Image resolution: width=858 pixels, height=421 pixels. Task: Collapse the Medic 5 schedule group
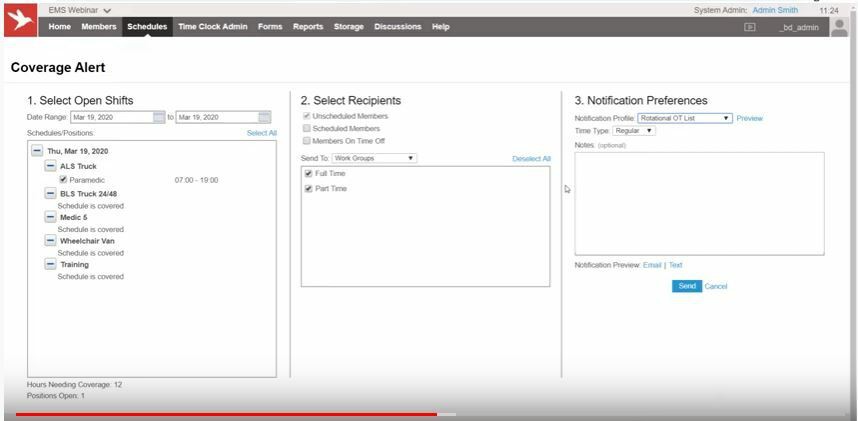[50, 217]
